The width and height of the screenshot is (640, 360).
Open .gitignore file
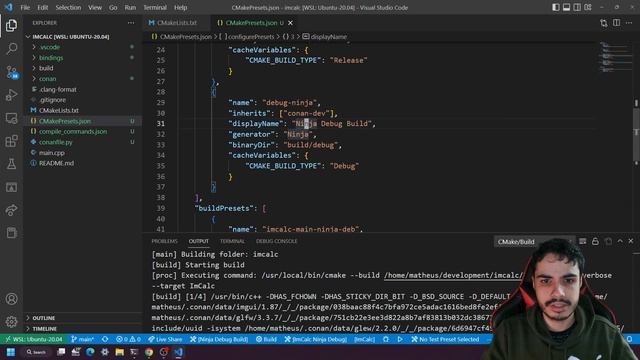(x=52, y=100)
